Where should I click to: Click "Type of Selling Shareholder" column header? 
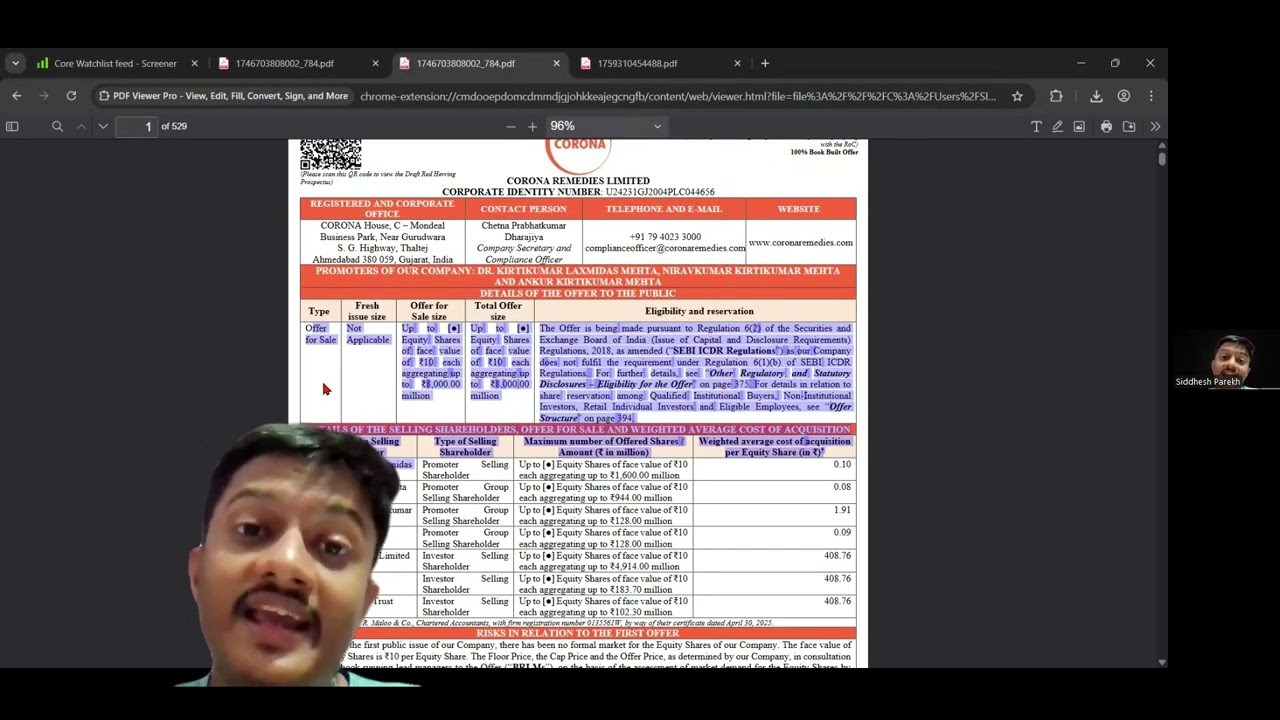click(x=465, y=447)
